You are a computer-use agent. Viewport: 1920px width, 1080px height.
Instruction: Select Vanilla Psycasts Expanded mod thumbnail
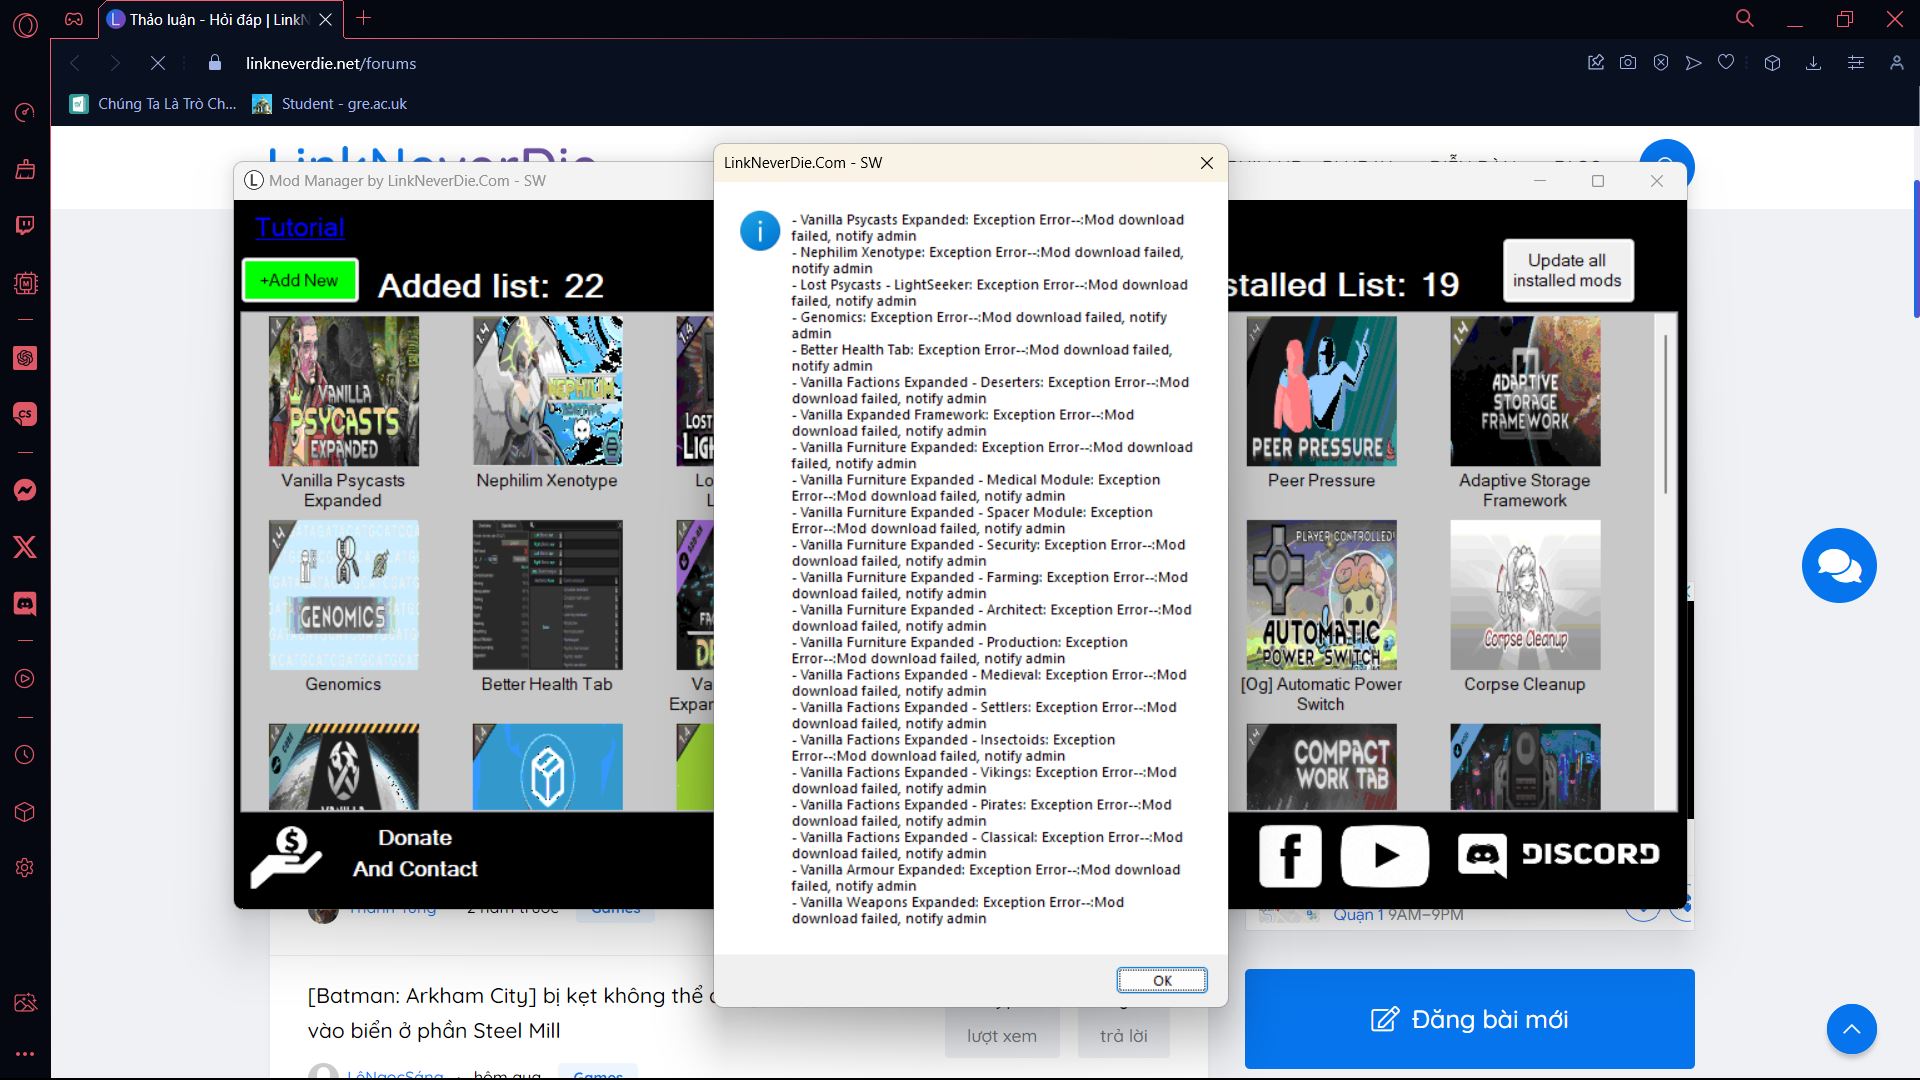pos(343,391)
